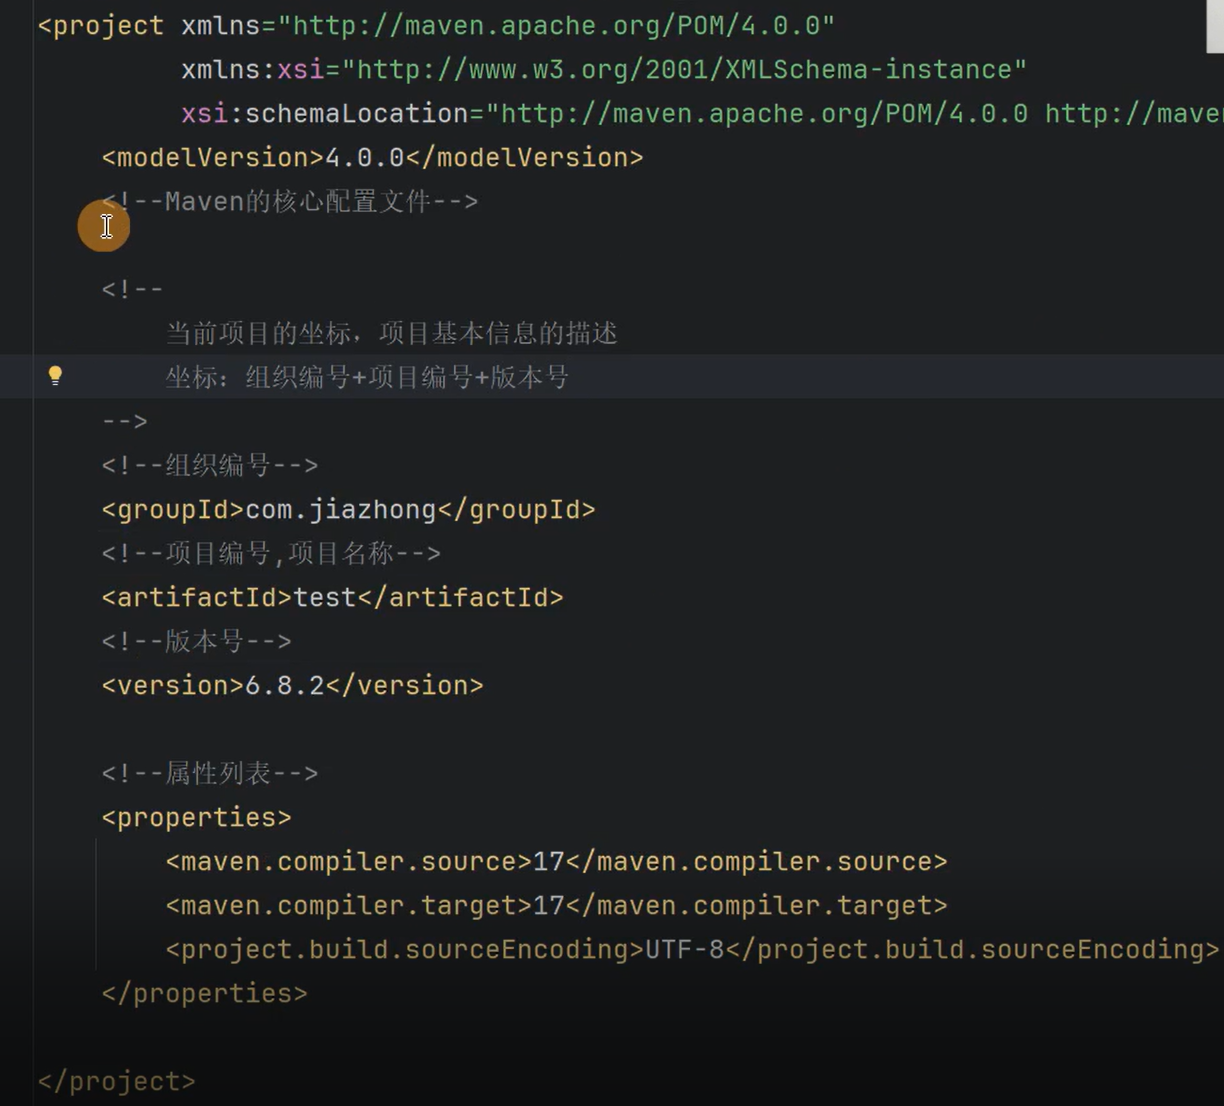Click the "<!--组织编号-->" comment
This screenshot has width=1224, height=1106.
(x=210, y=465)
